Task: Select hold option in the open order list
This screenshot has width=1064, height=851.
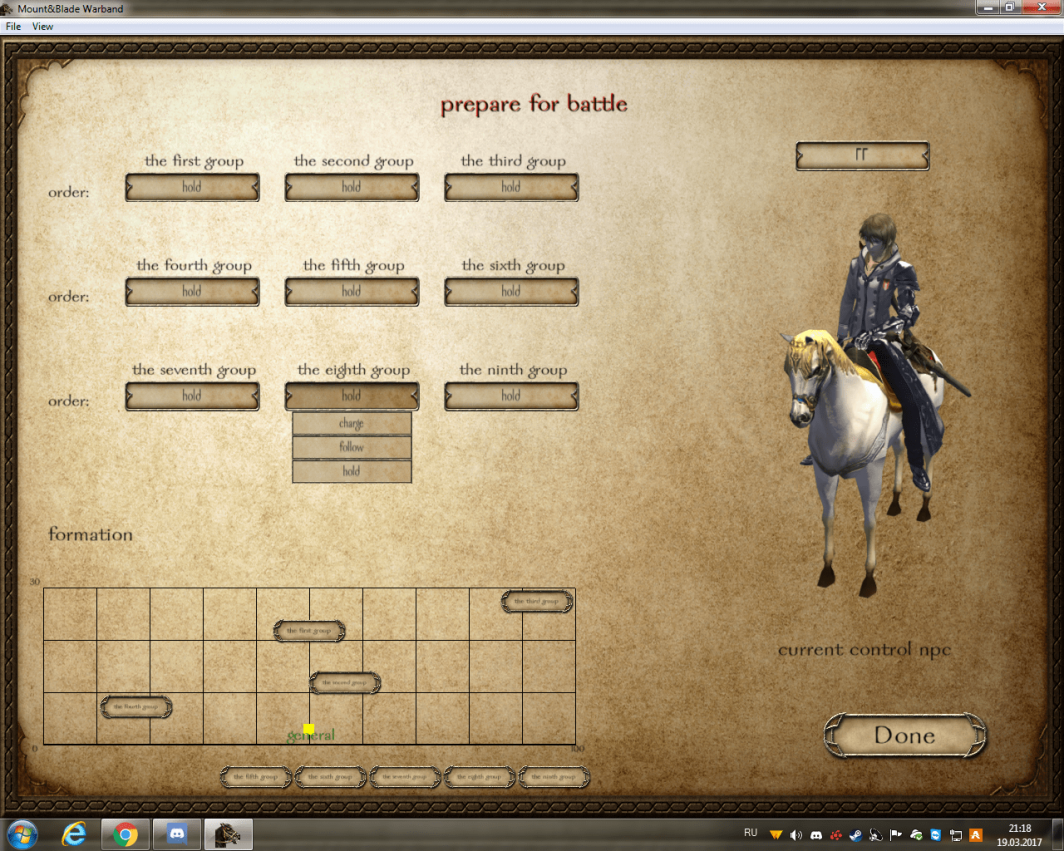Action: (x=351, y=471)
